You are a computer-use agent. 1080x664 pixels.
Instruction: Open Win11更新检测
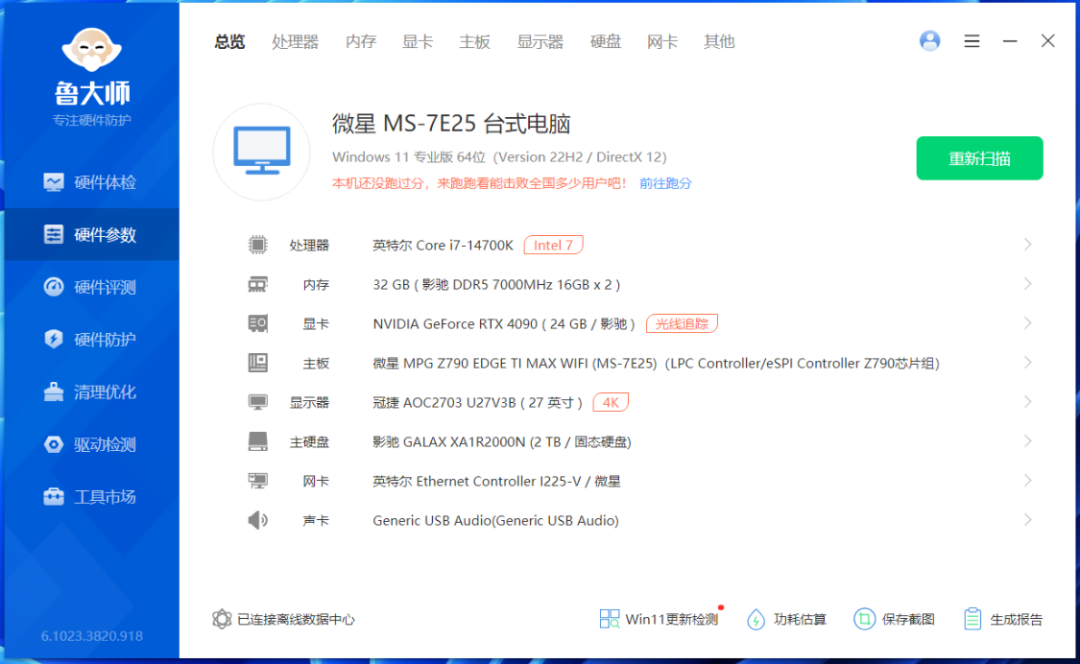coord(659,619)
